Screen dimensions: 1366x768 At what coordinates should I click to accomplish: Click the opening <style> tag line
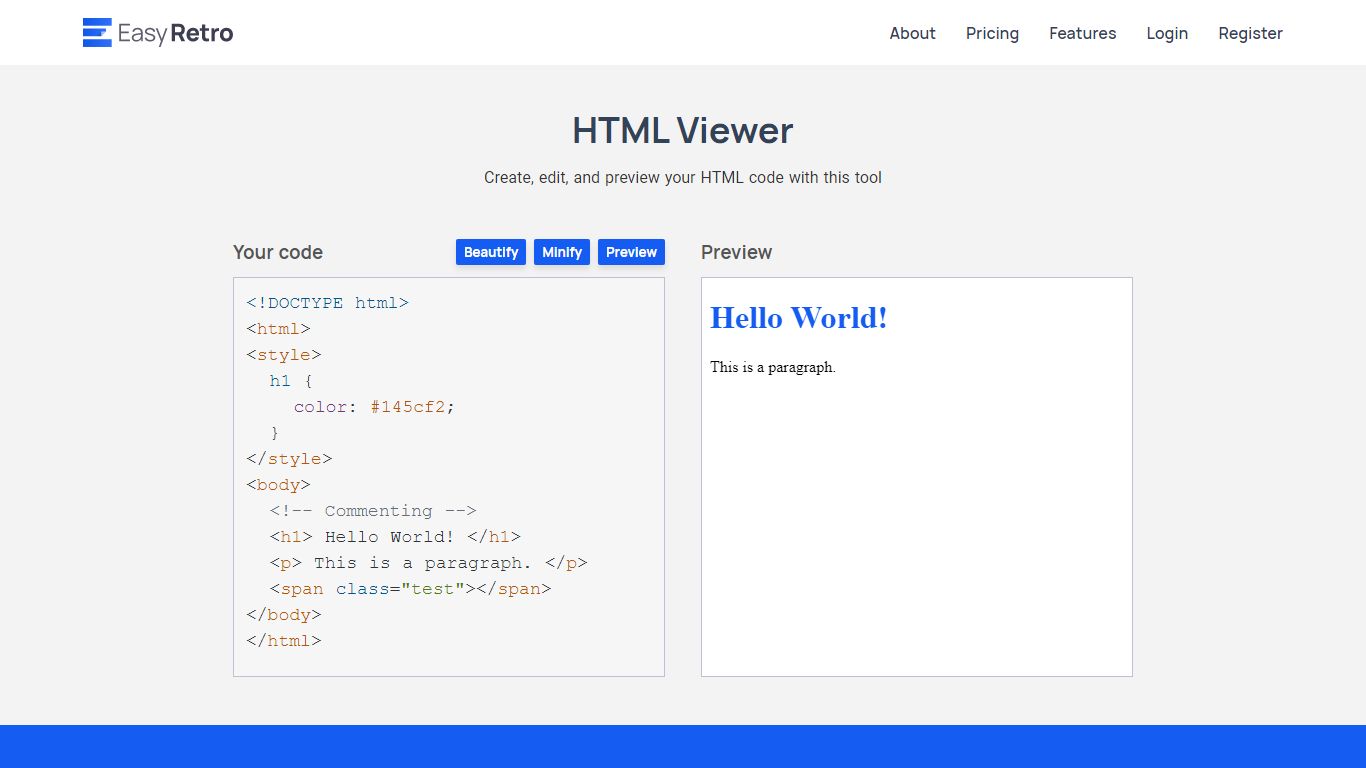click(284, 355)
